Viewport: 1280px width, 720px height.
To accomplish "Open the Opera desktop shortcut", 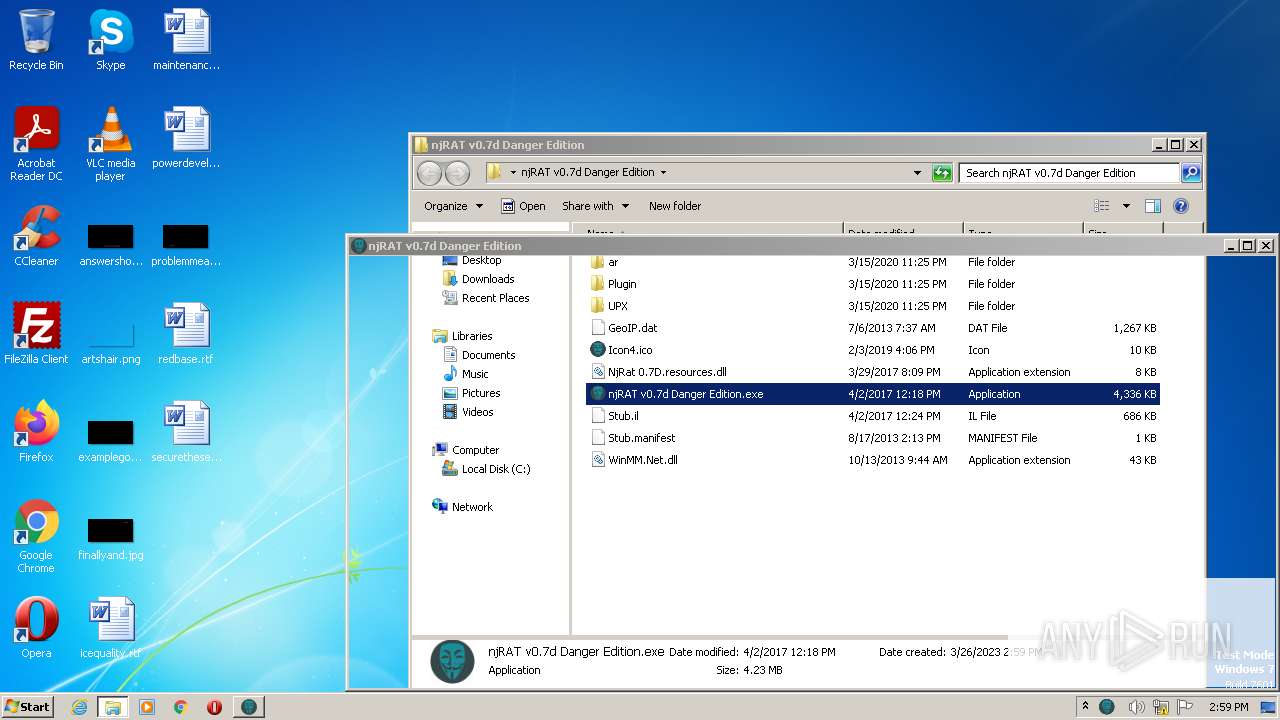I will [36, 628].
